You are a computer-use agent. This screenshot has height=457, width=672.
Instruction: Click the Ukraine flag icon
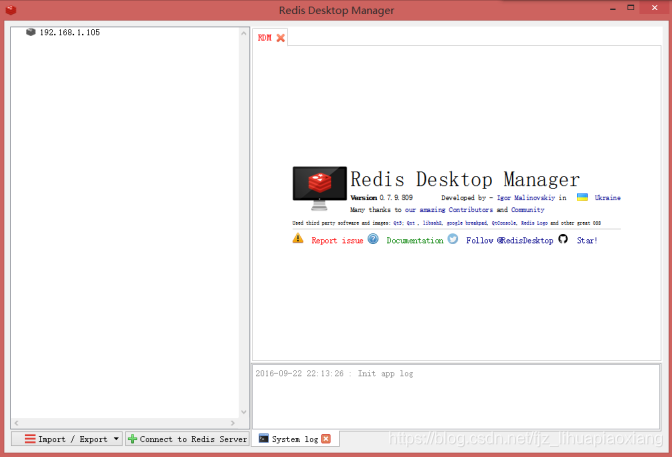tap(582, 197)
